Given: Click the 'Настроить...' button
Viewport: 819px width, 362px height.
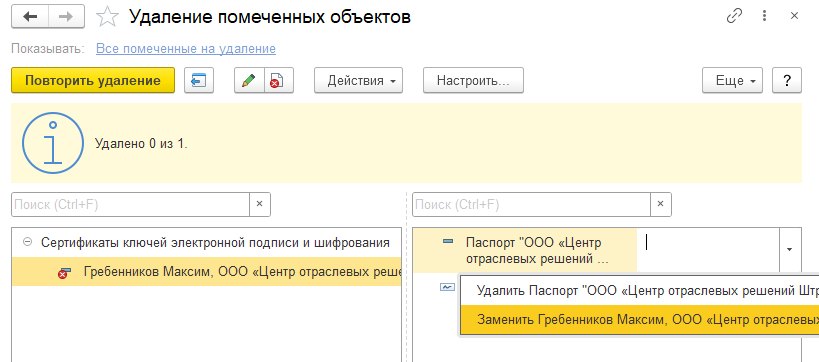Looking at the screenshot, I should 473,81.
